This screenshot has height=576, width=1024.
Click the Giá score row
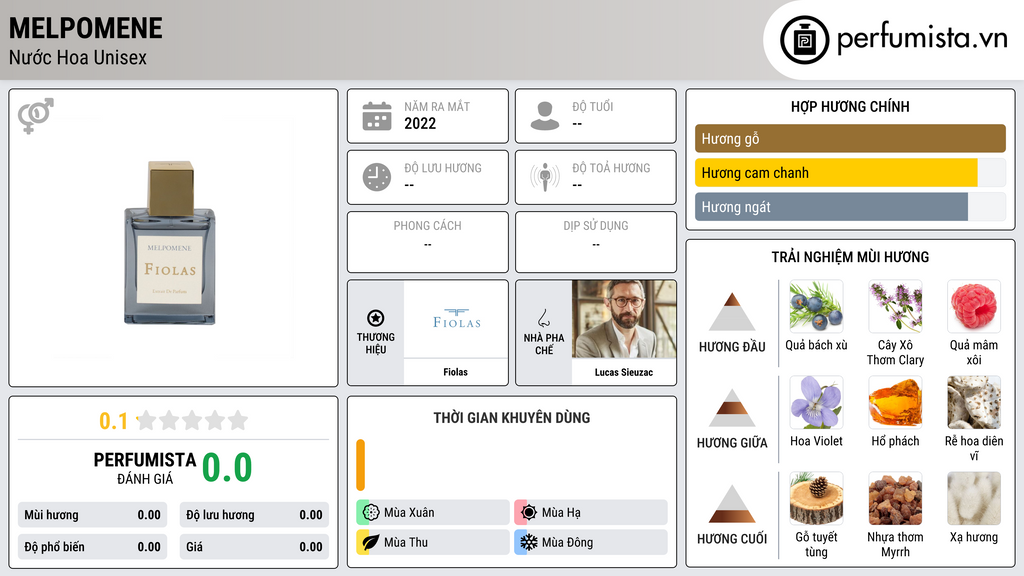pyautogui.click(x=254, y=547)
